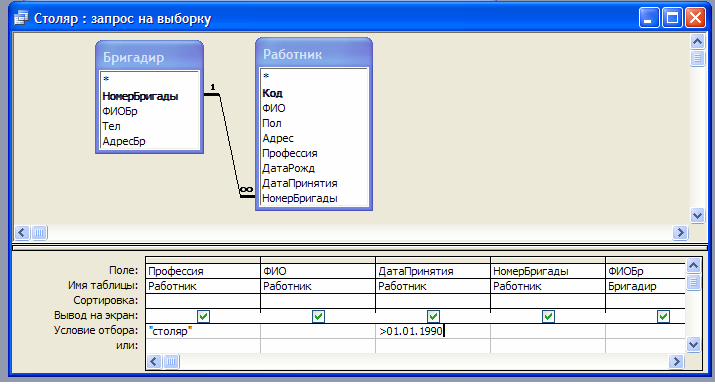This screenshot has height=384, width=715.
Task: Click empty criteria cell under ФИО column
Action: pos(318,331)
